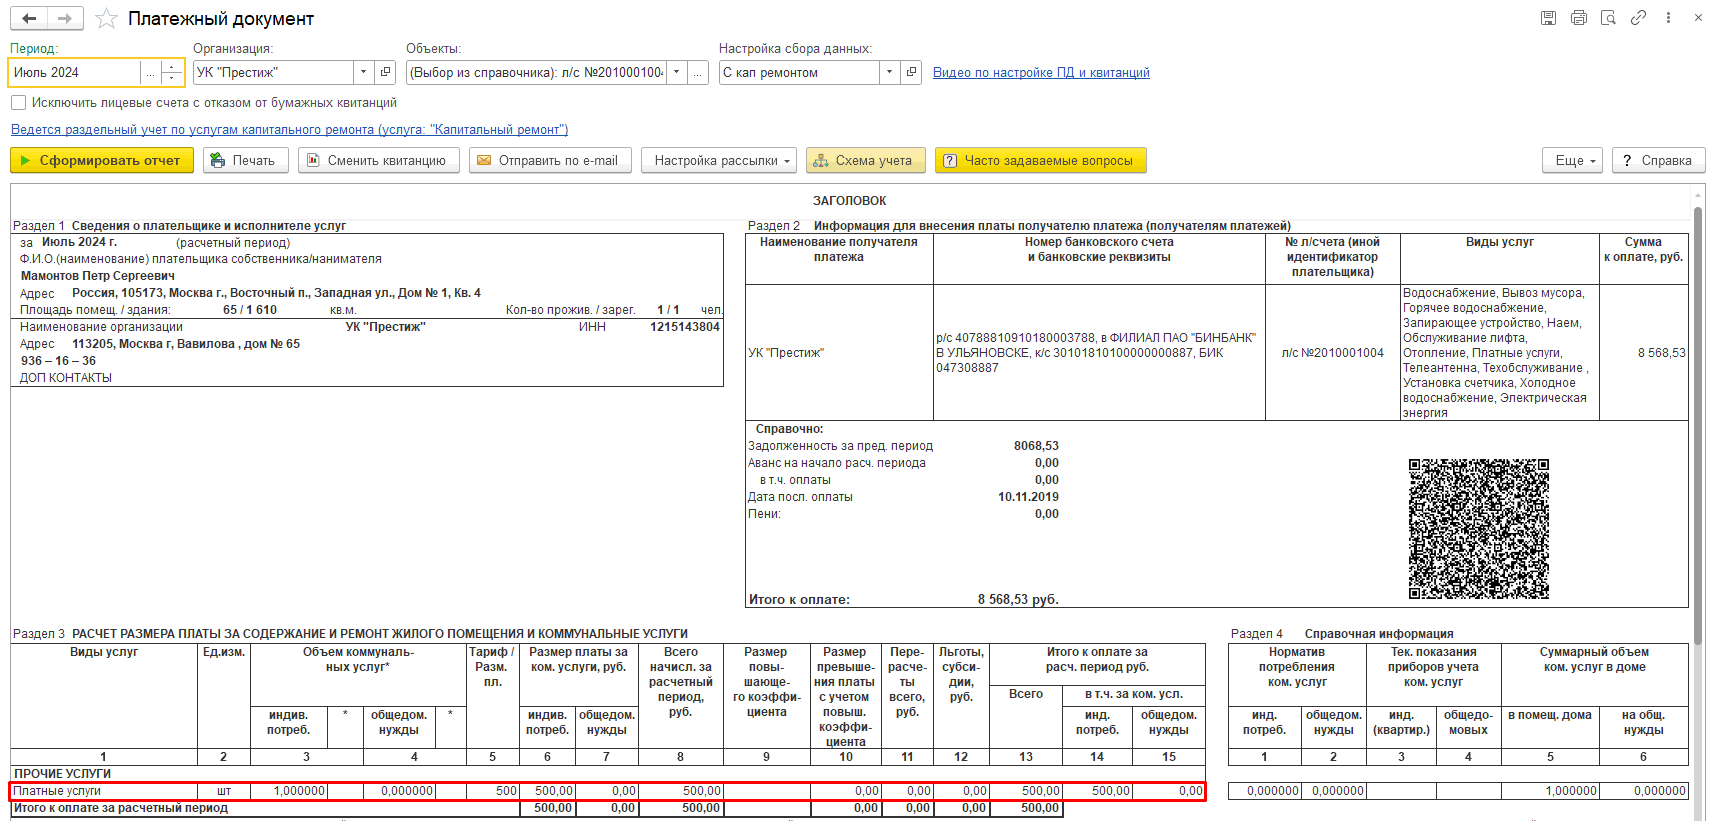
Task: Open the selected Объекты item icon
Action: pyautogui.click(x=698, y=73)
